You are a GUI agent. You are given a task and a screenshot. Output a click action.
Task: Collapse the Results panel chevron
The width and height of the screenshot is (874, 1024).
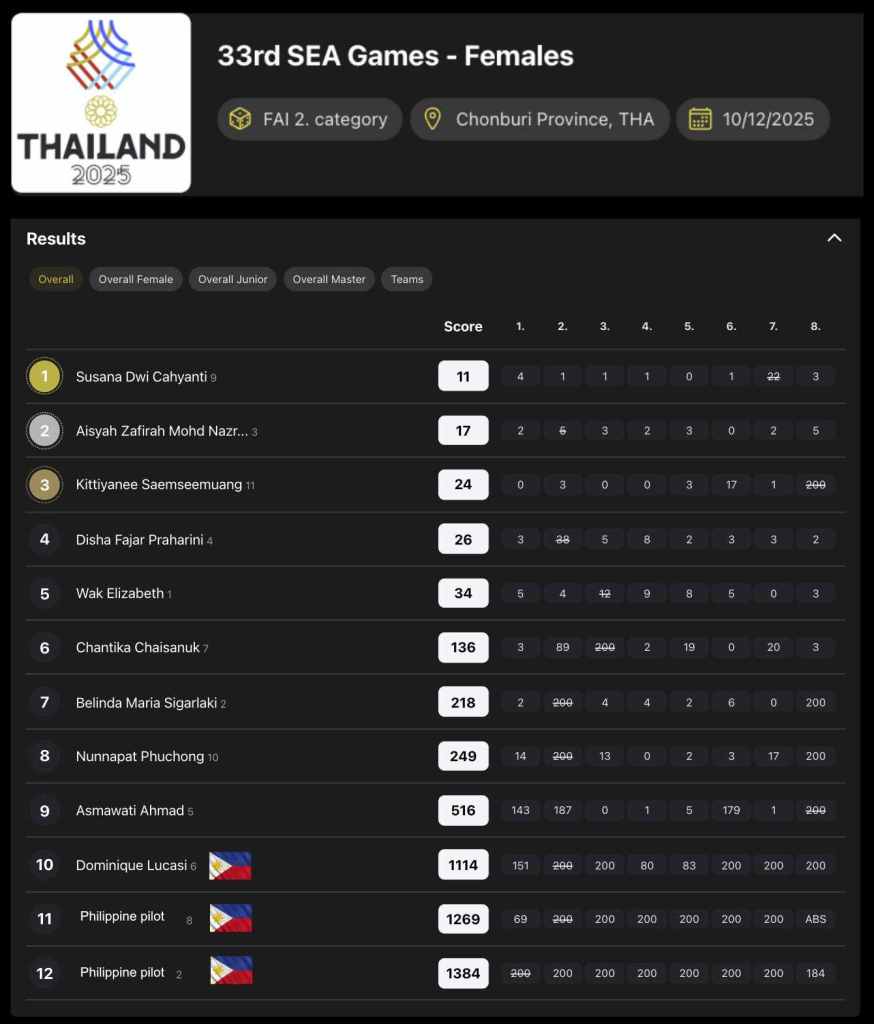click(x=834, y=238)
